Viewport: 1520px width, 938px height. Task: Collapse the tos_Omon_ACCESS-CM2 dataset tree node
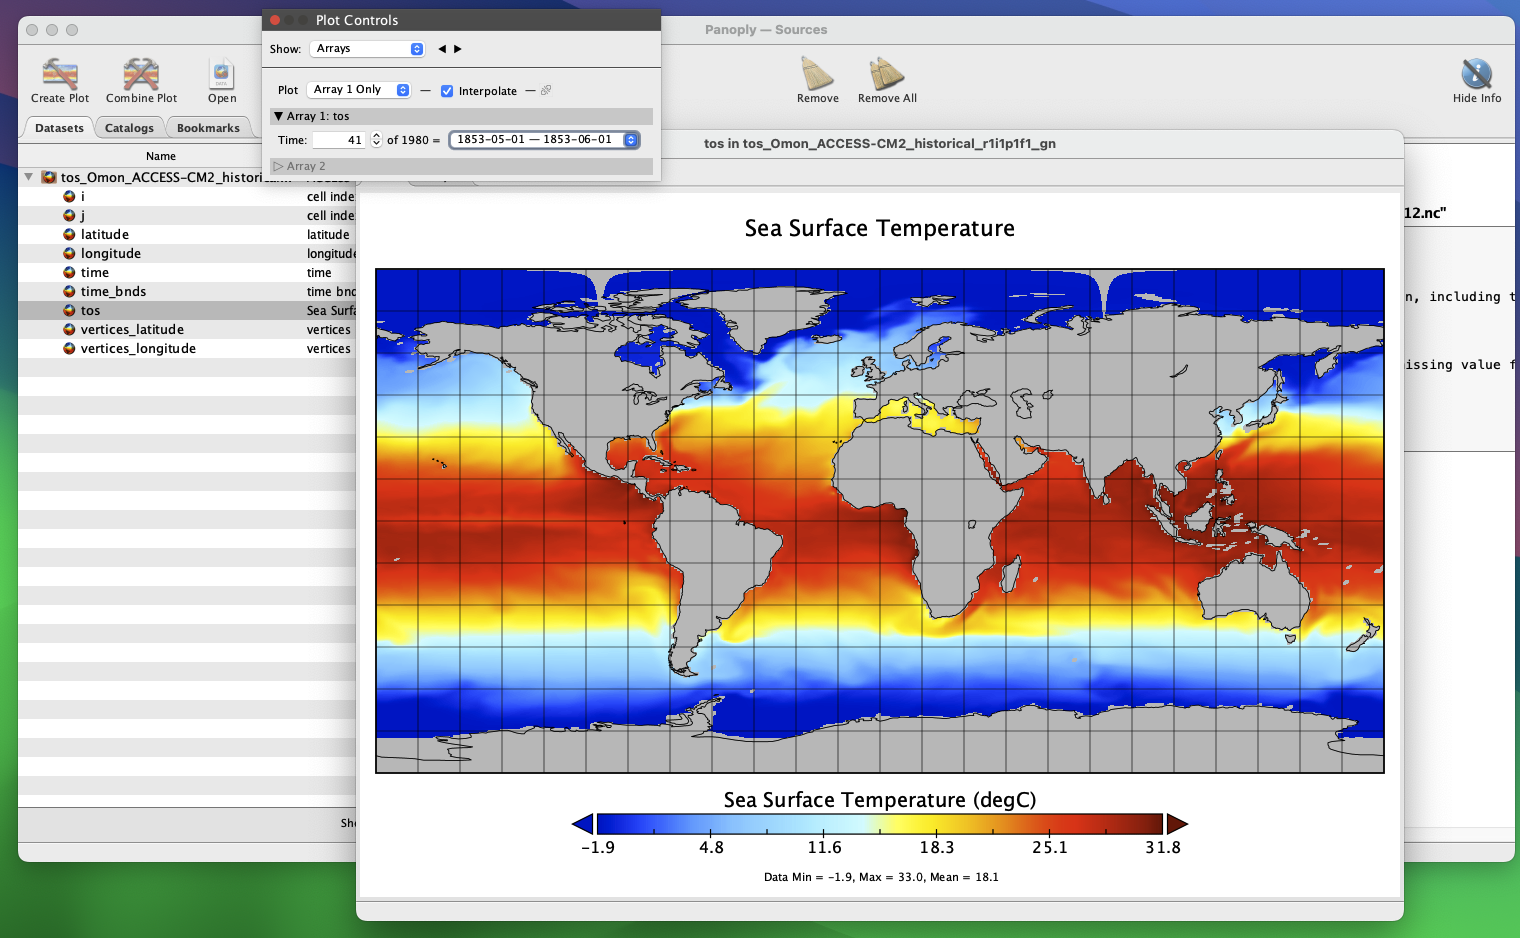pyautogui.click(x=29, y=177)
